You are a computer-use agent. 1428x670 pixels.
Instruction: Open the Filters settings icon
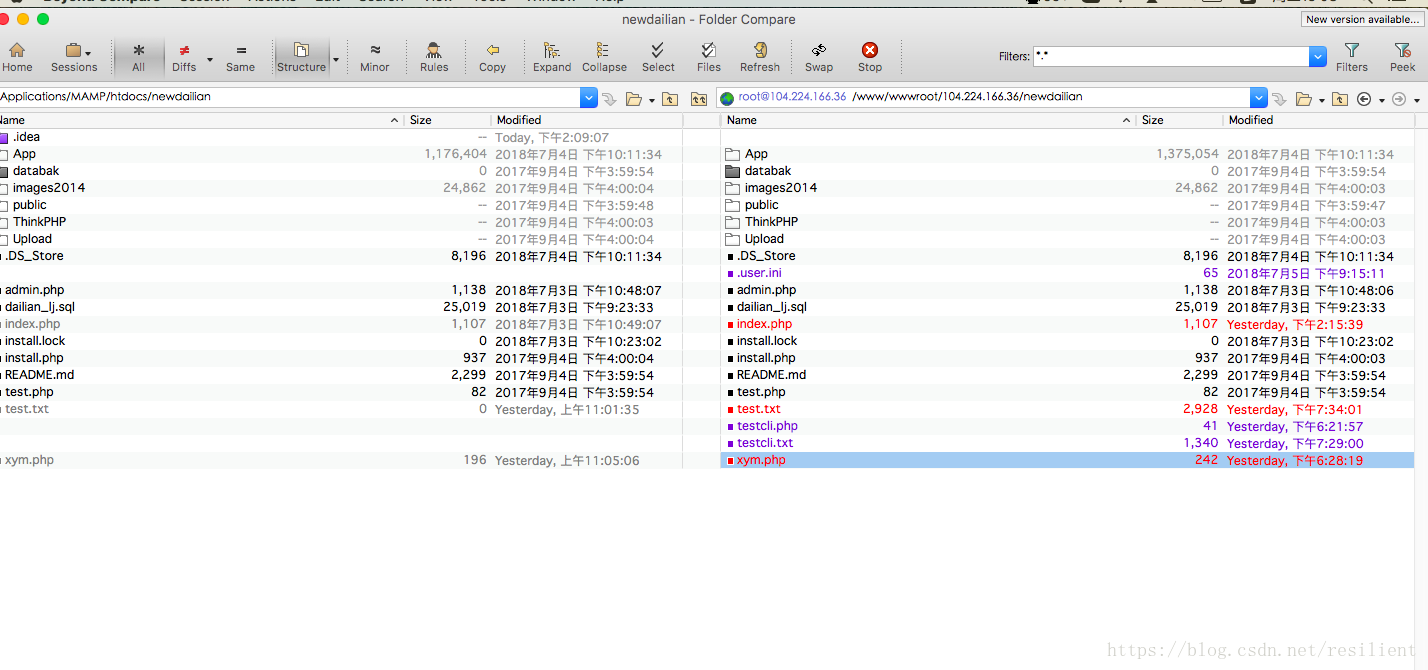click(1352, 57)
